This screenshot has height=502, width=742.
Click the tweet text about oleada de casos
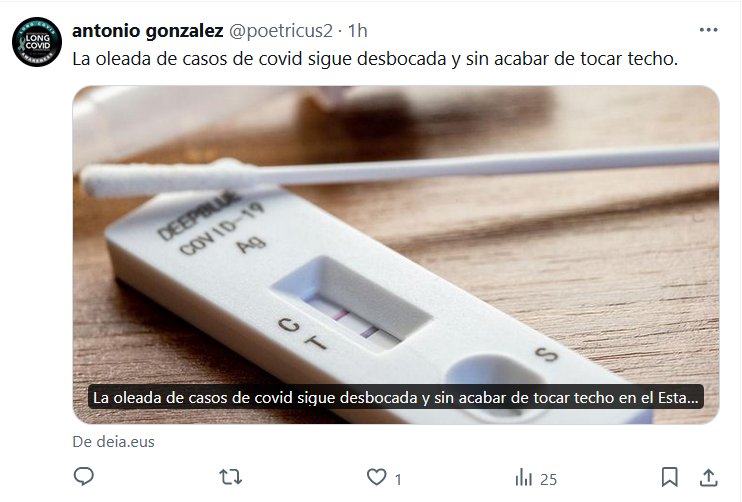click(x=375, y=59)
